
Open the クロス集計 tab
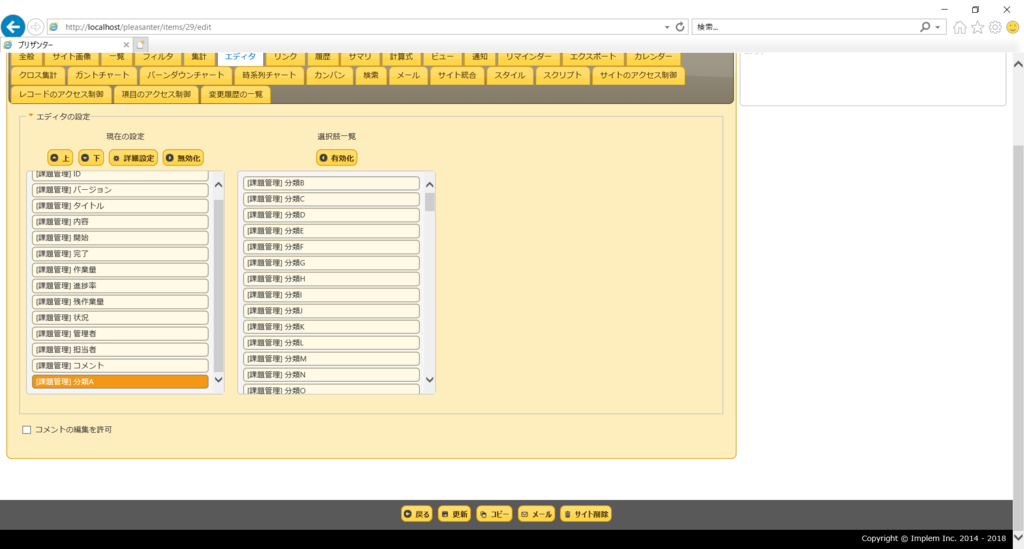[38, 76]
